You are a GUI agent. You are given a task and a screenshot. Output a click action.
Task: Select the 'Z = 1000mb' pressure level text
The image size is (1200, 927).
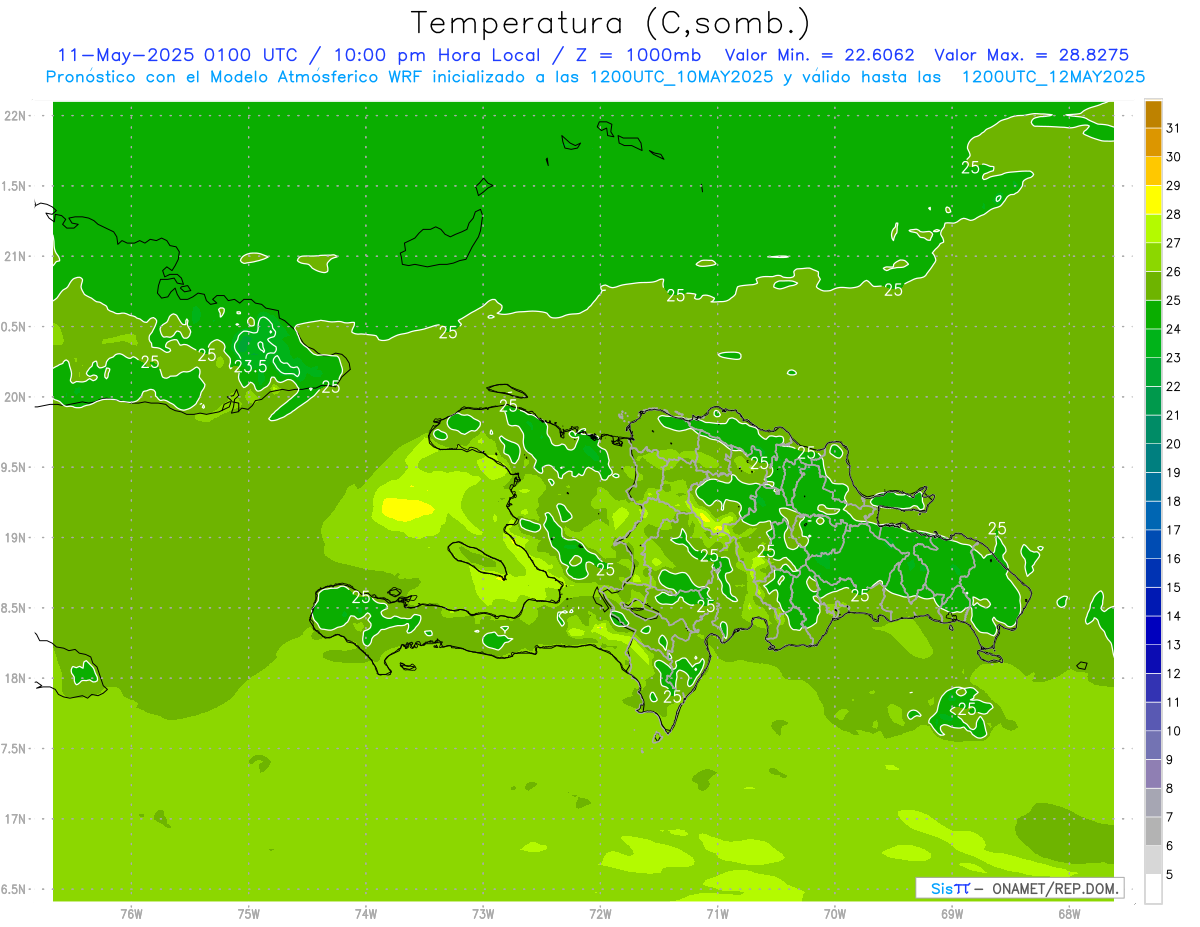(638, 55)
